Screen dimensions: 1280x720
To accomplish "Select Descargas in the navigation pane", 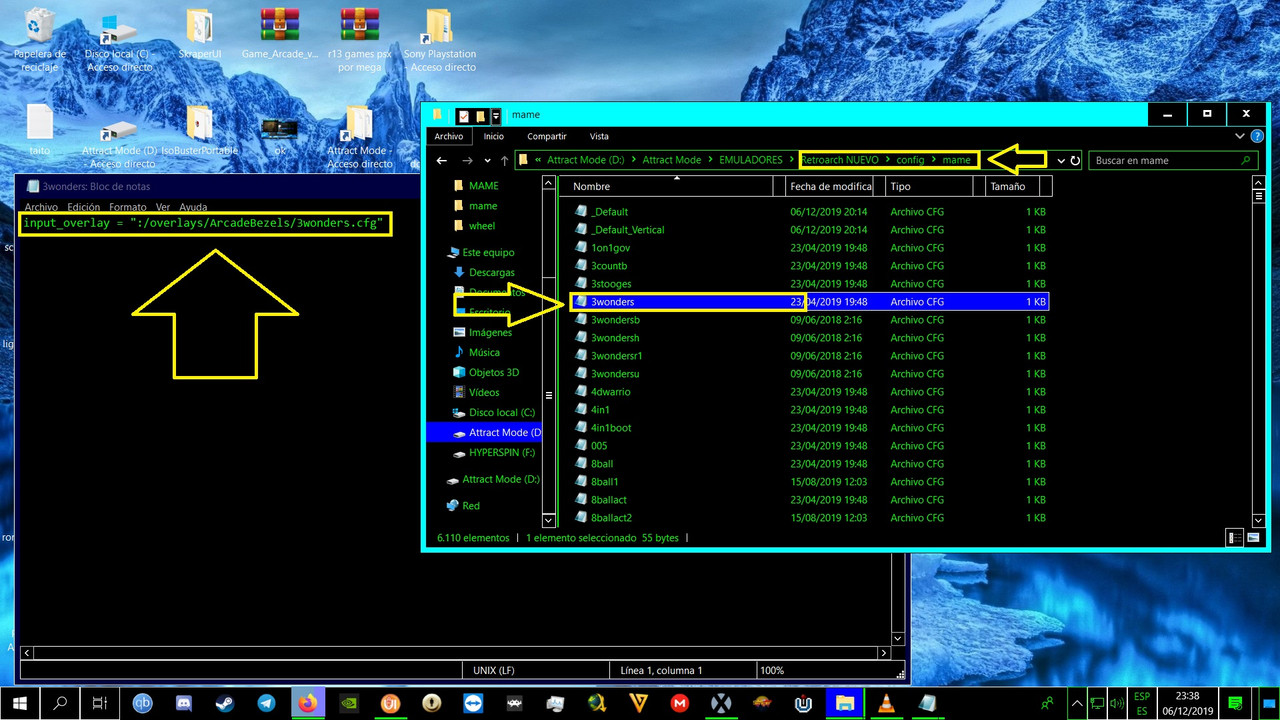I will pyautogui.click(x=491, y=272).
